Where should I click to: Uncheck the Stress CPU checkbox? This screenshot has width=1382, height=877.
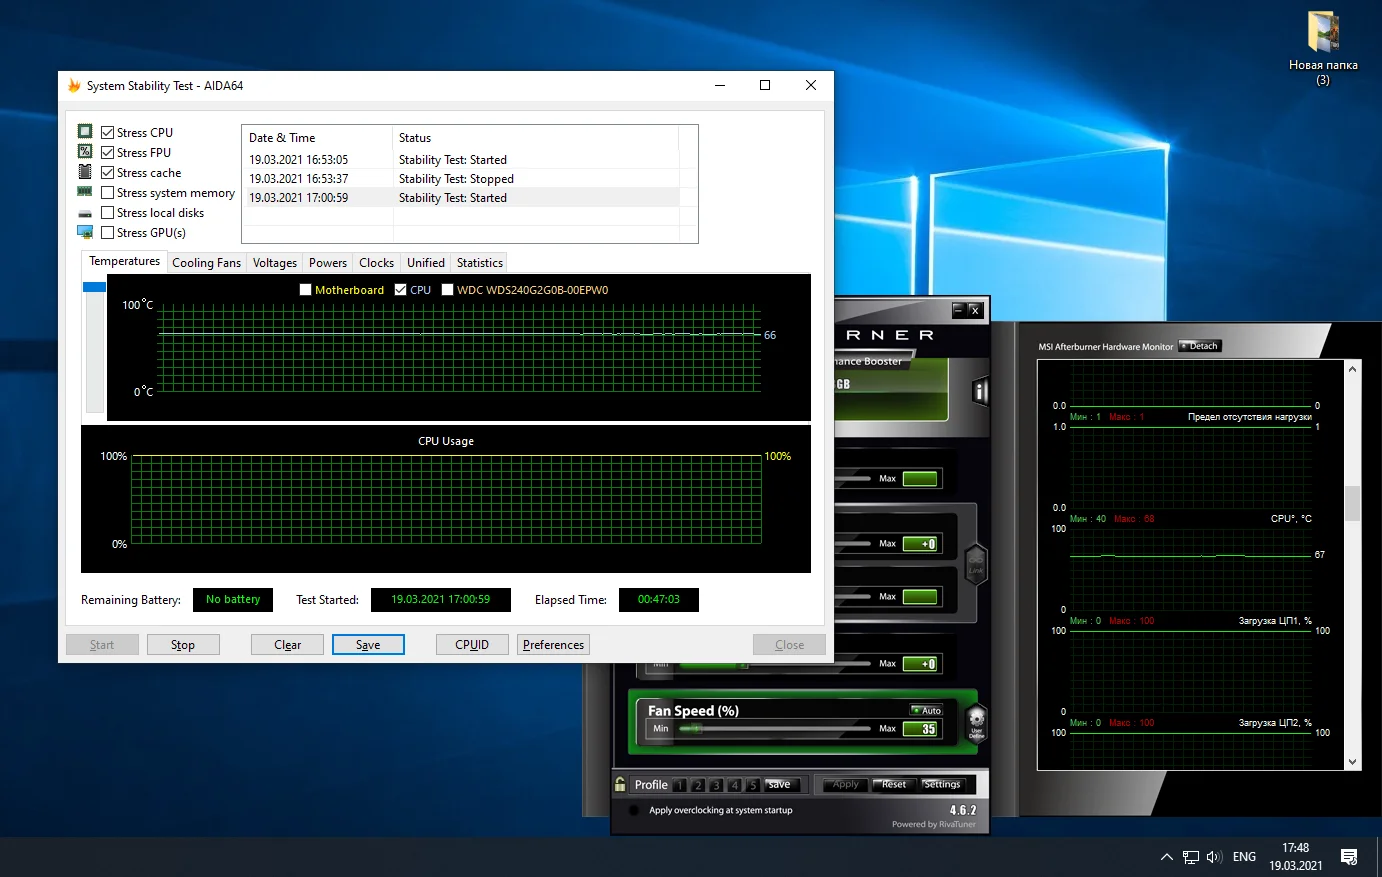pos(108,132)
